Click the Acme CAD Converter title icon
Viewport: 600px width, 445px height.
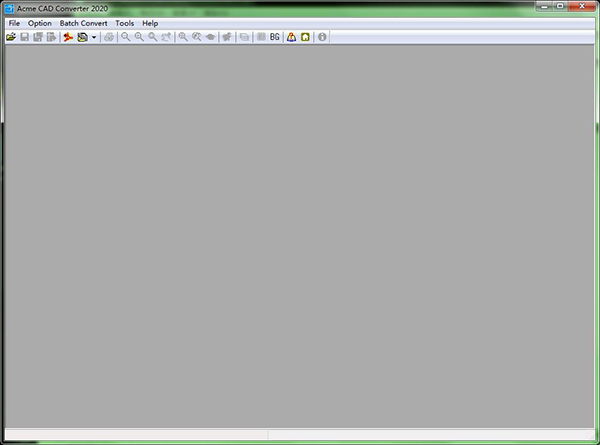coord(9,8)
